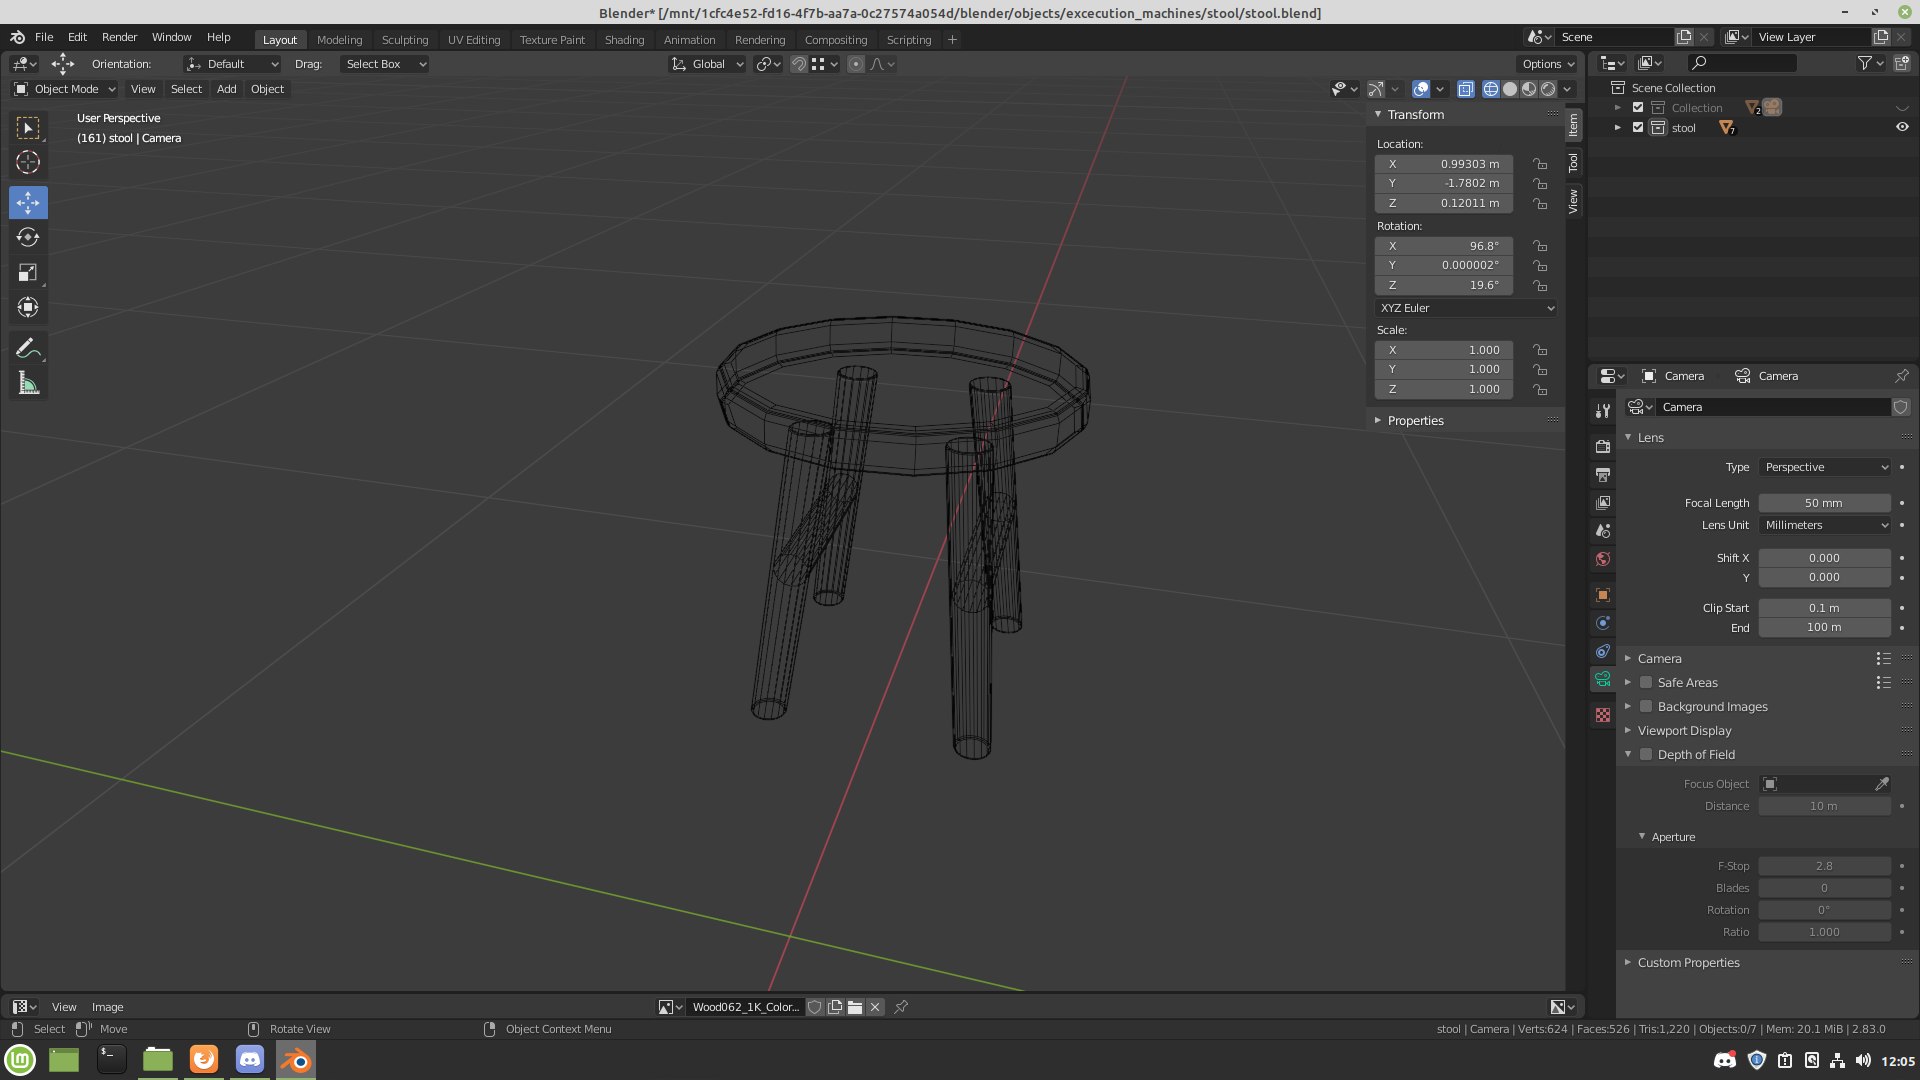
Task: Switch to the Modeling workspace tab
Action: (x=339, y=40)
